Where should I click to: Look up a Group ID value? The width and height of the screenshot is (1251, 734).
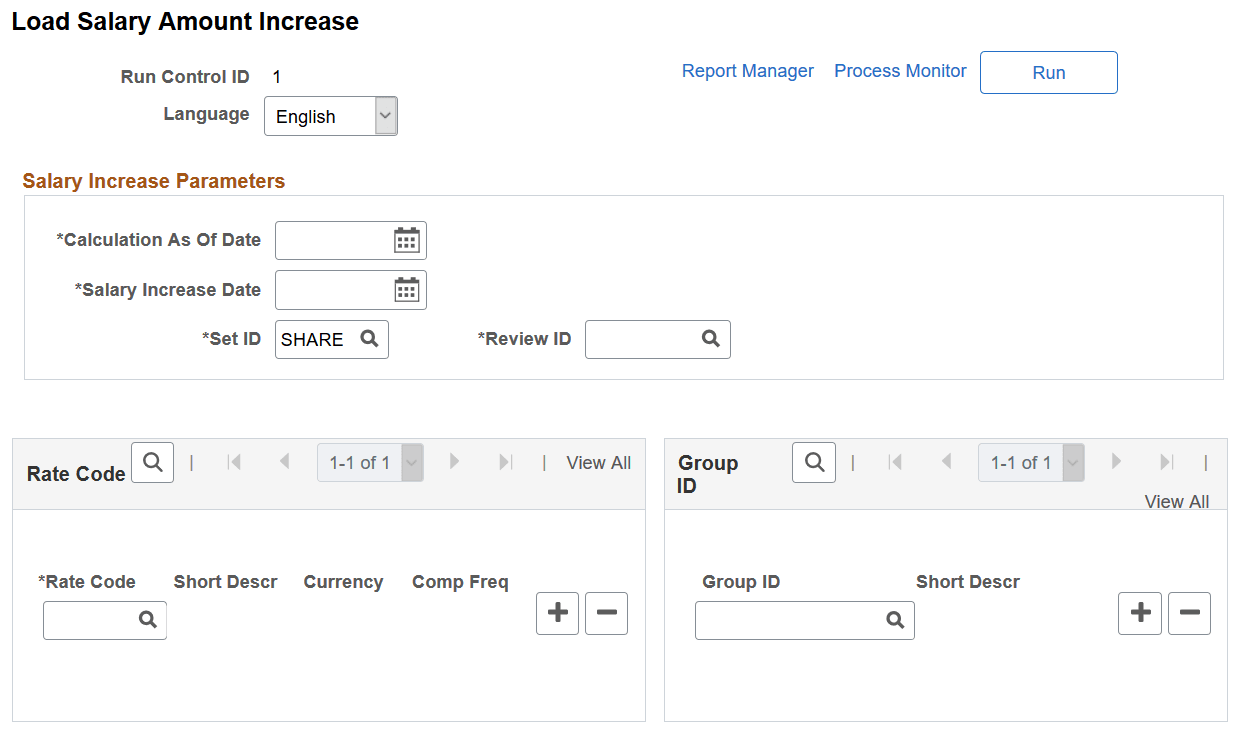coord(894,620)
